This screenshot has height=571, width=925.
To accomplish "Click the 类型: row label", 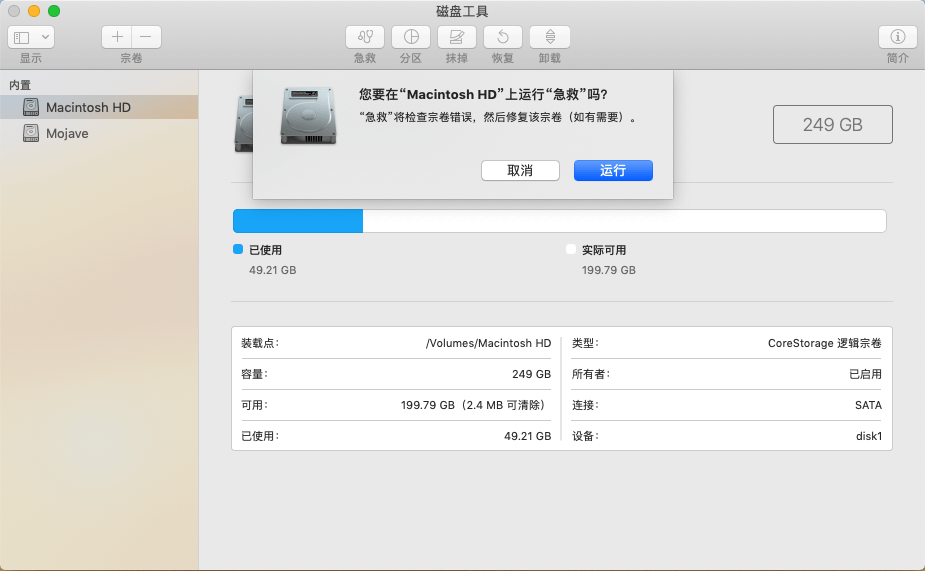I will point(585,343).
